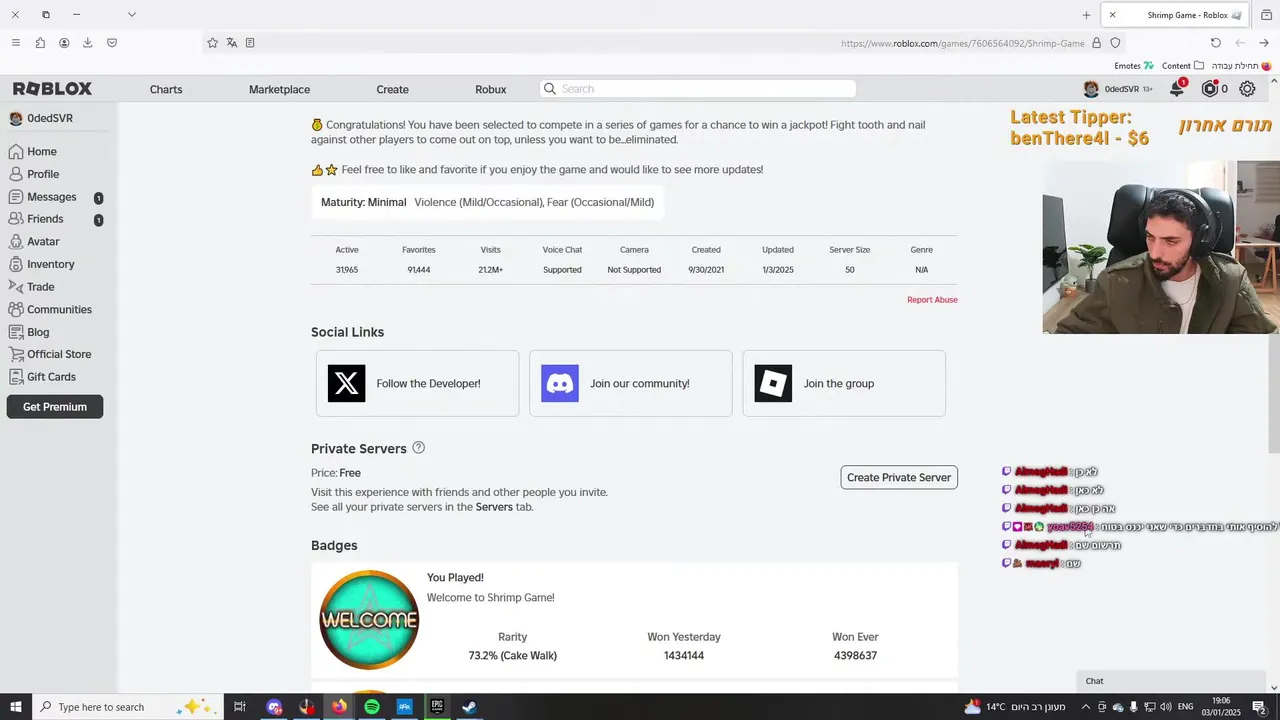Click the Save to Pocket icon
The width and height of the screenshot is (1280, 720).
pos(112,43)
